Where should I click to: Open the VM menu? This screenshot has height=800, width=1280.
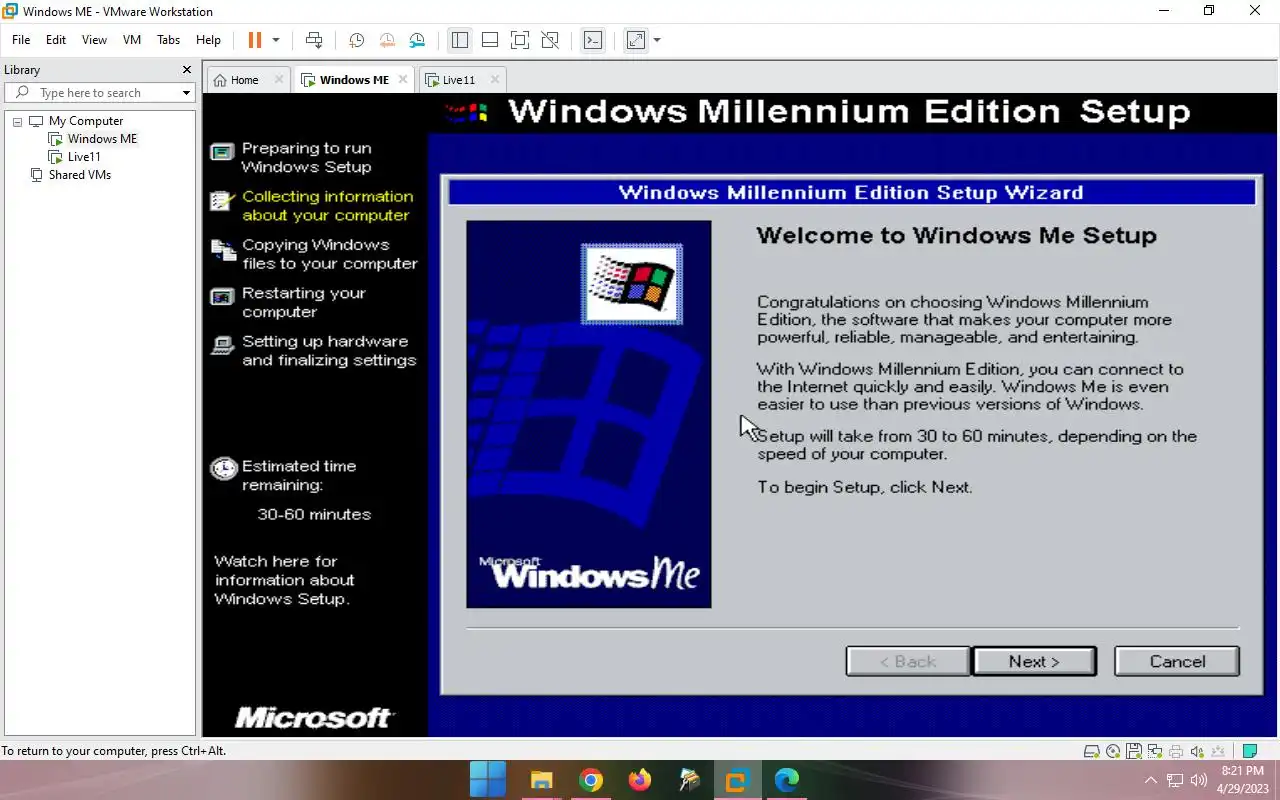pyautogui.click(x=132, y=40)
